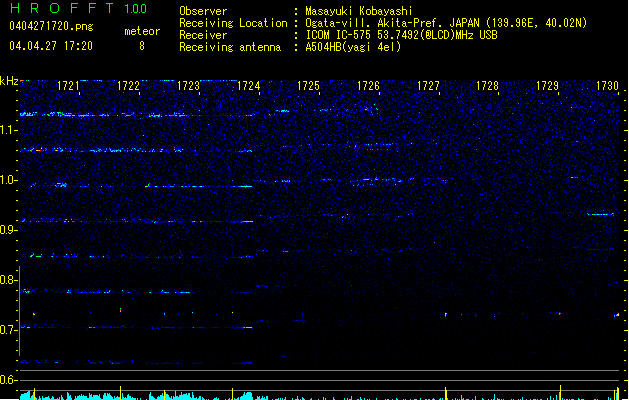Click receiver text ICOM IC-575 53.7492

(x=401, y=35)
